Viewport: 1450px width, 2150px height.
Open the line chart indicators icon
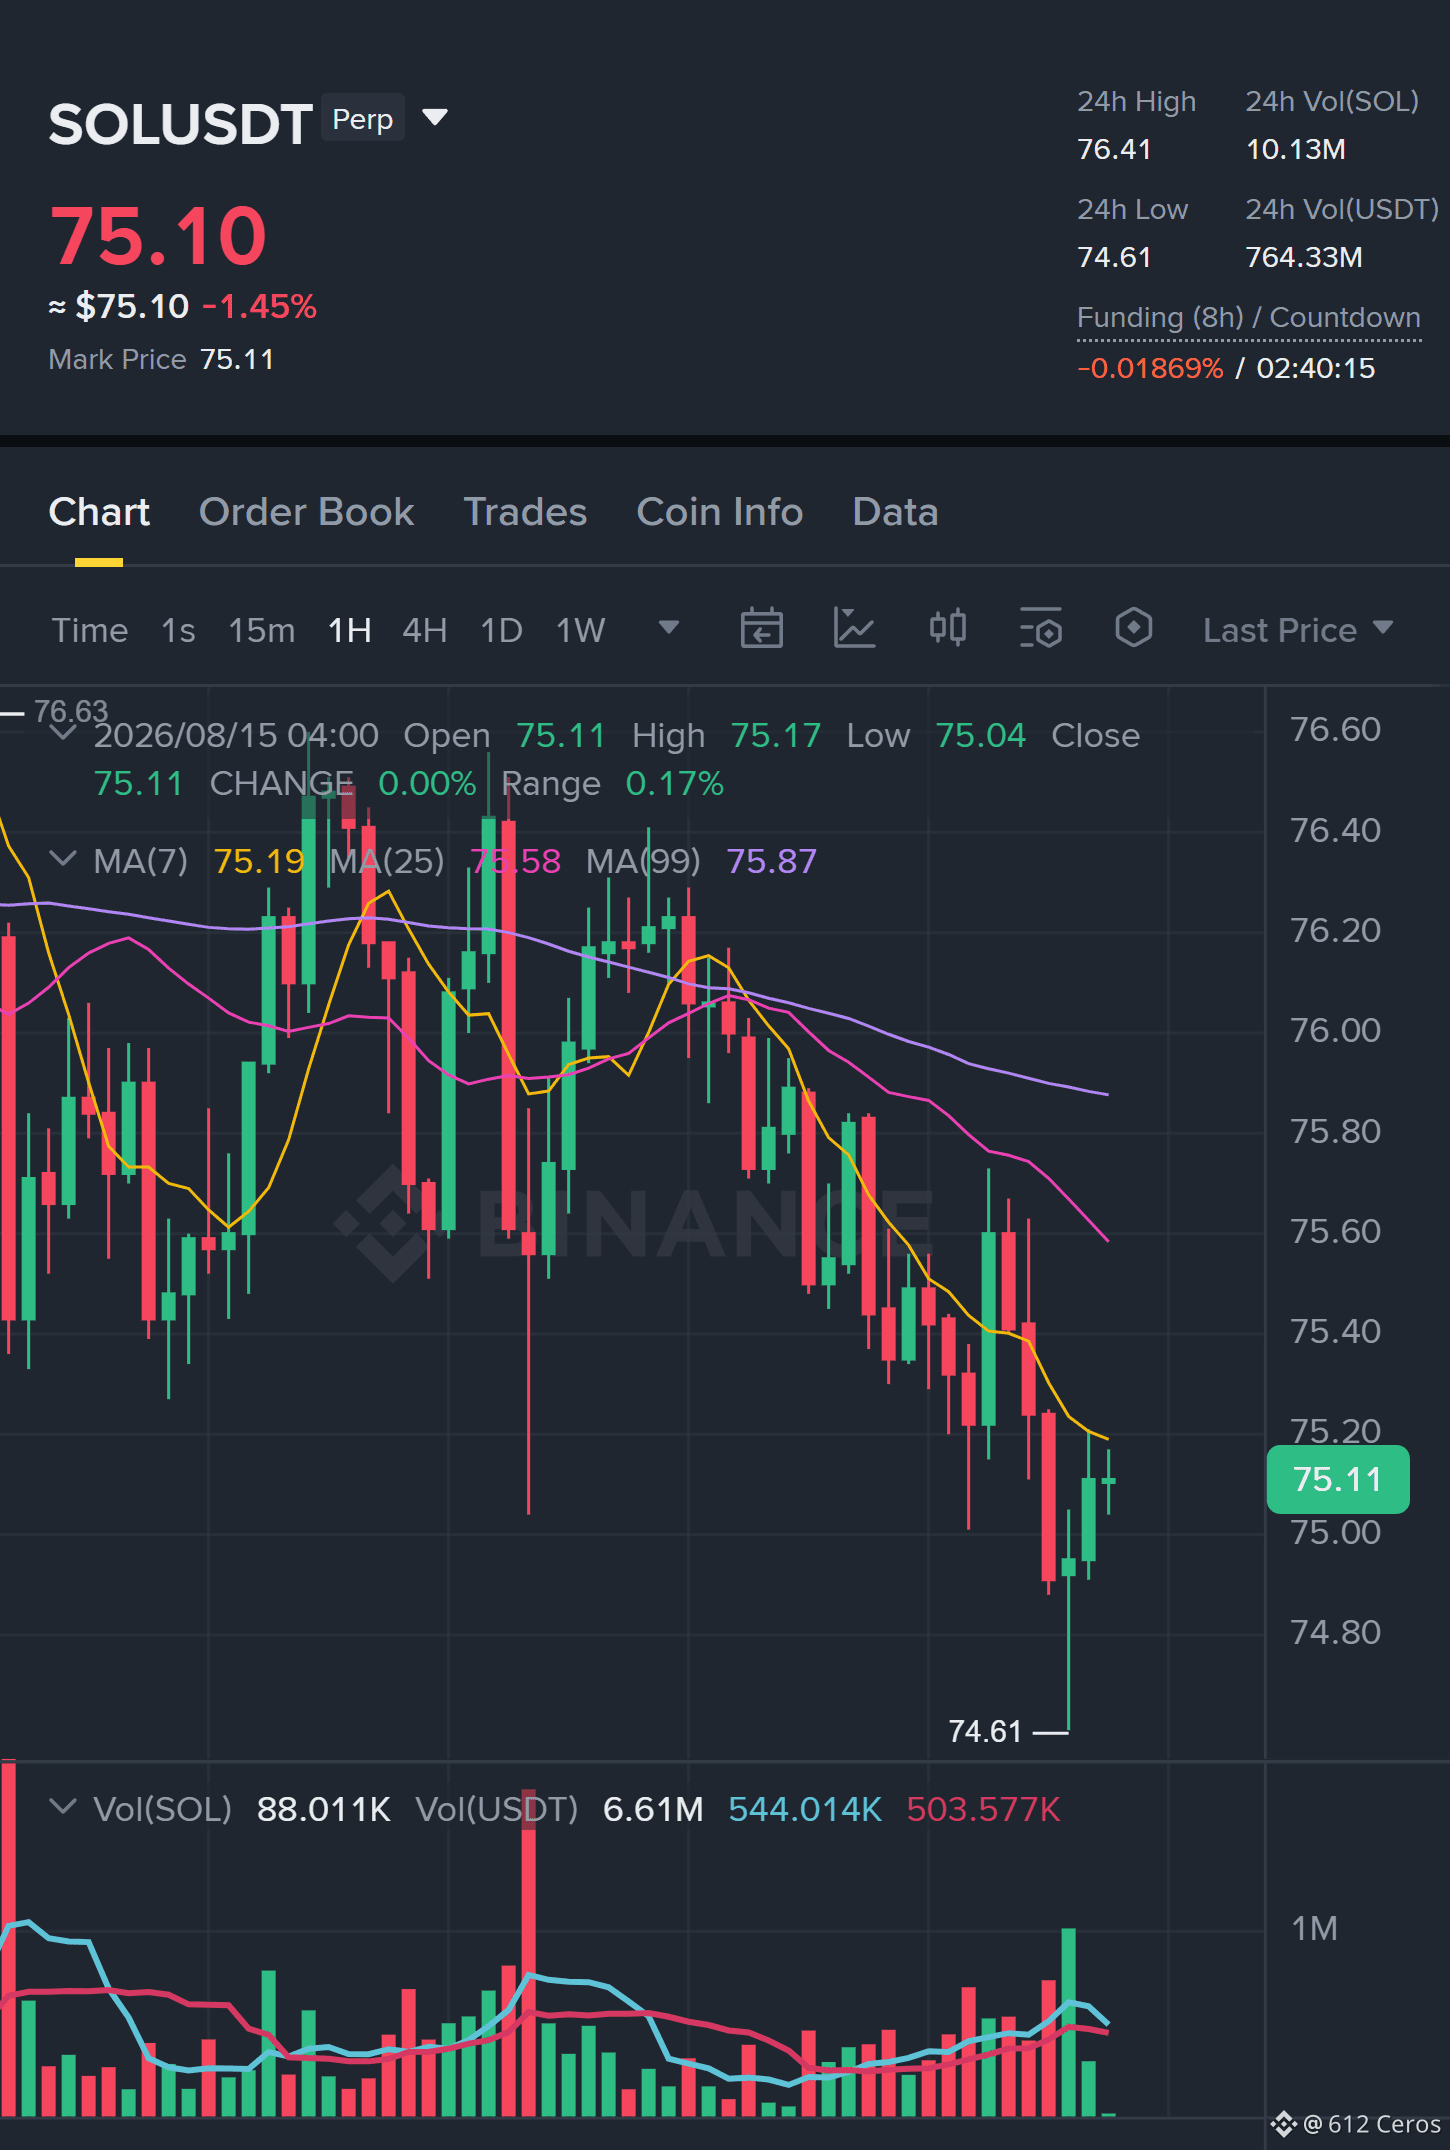coord(854,629)
